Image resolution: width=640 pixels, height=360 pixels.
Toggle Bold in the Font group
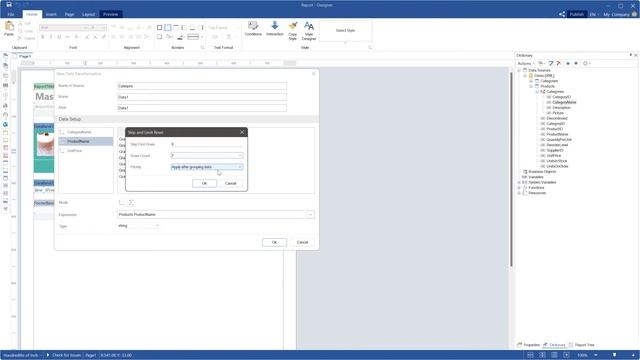[x=42, y=37]
